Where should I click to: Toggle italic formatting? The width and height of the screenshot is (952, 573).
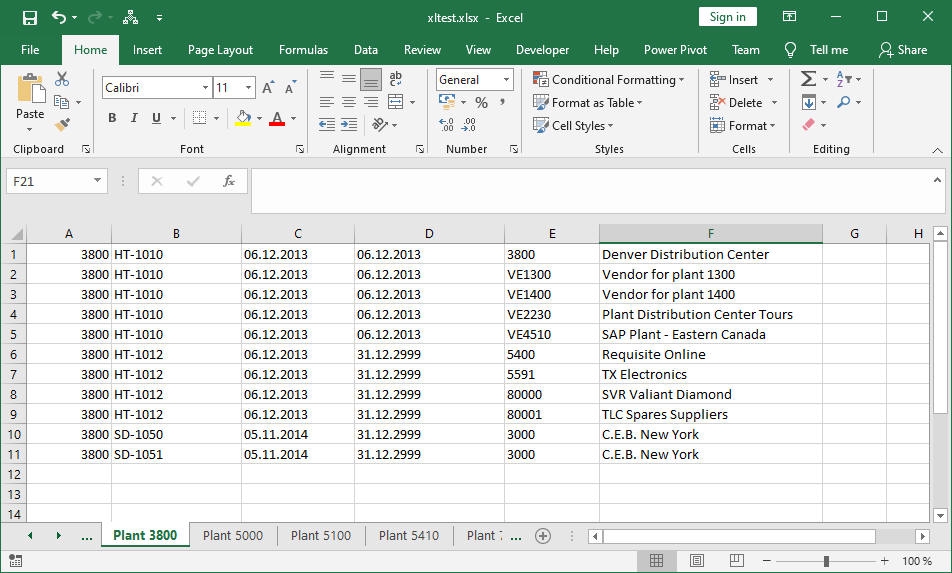coord(134,118)
